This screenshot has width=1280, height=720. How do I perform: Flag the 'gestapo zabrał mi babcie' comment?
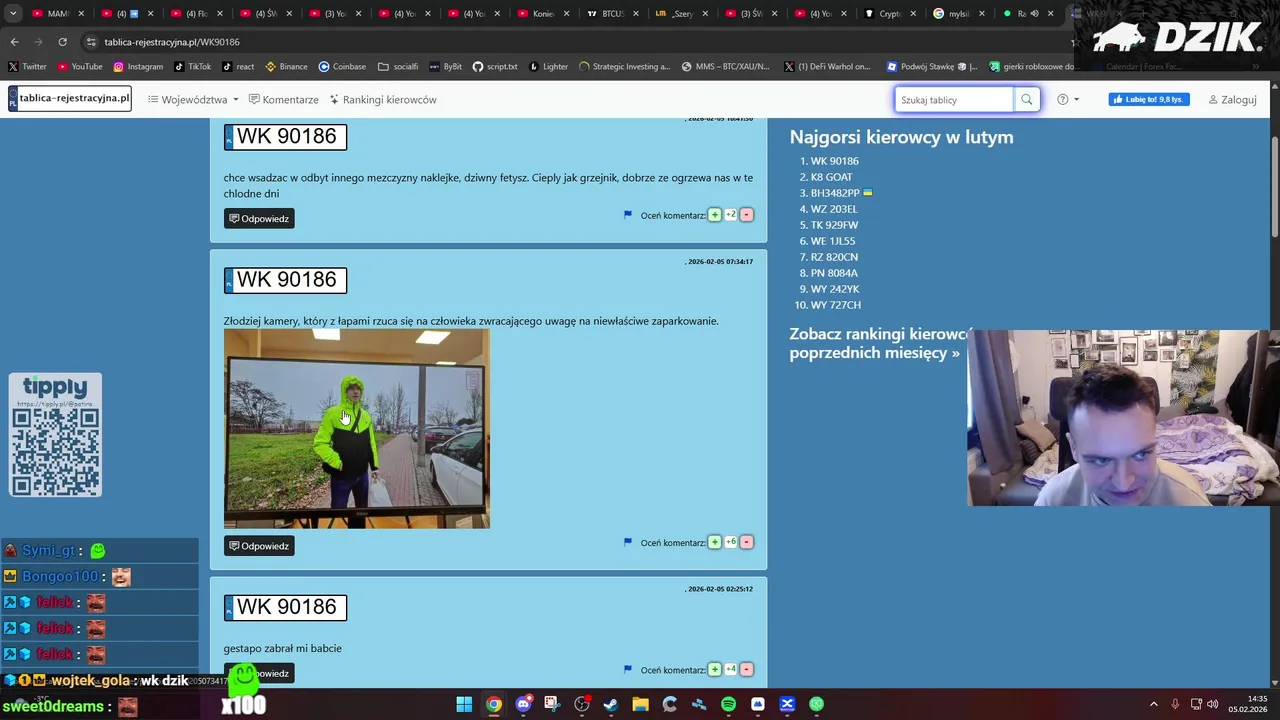[x=628, y=669]
